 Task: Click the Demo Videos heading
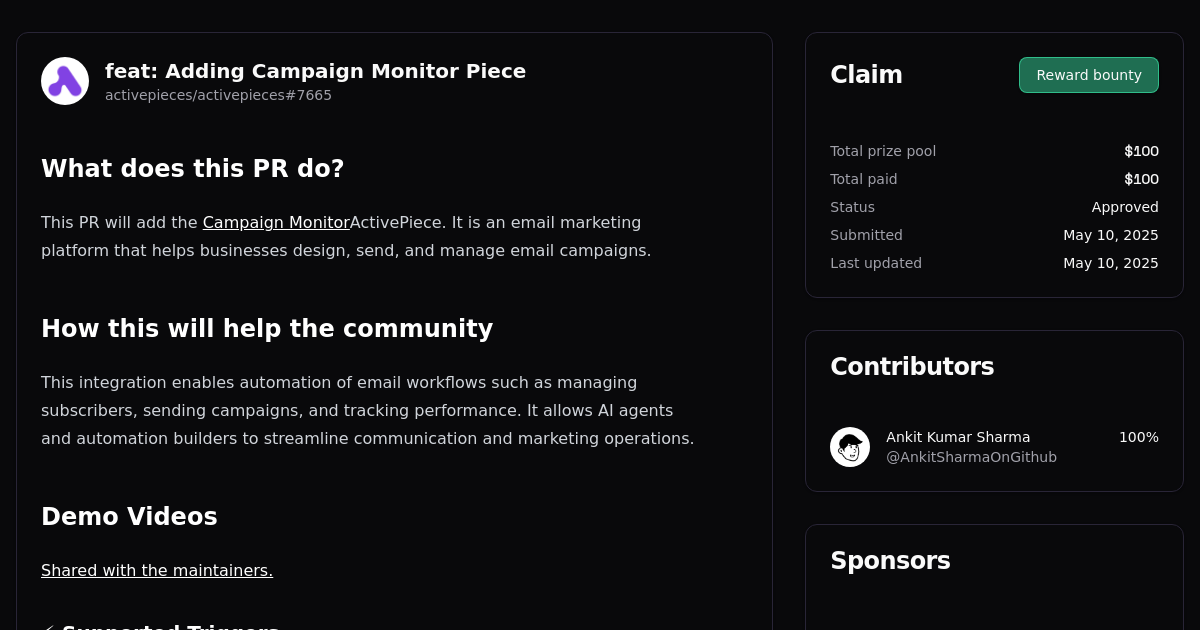pyautogui.click(x=129, y=517)
